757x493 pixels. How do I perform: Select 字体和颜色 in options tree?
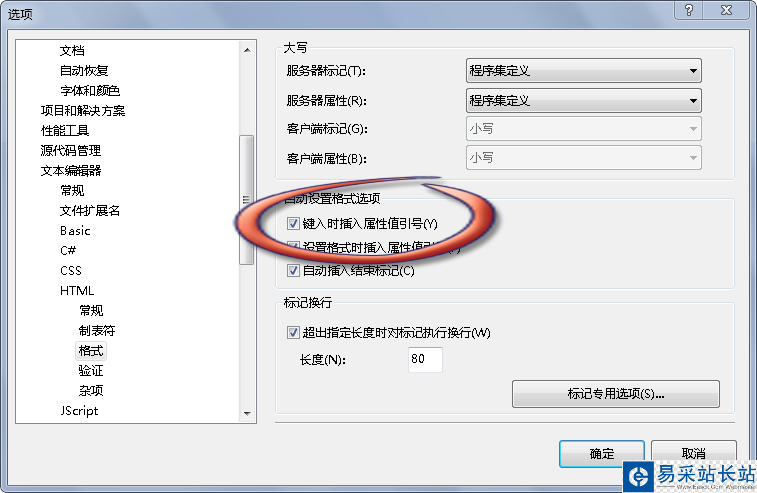pyautogui.click(x=90, y=90)
